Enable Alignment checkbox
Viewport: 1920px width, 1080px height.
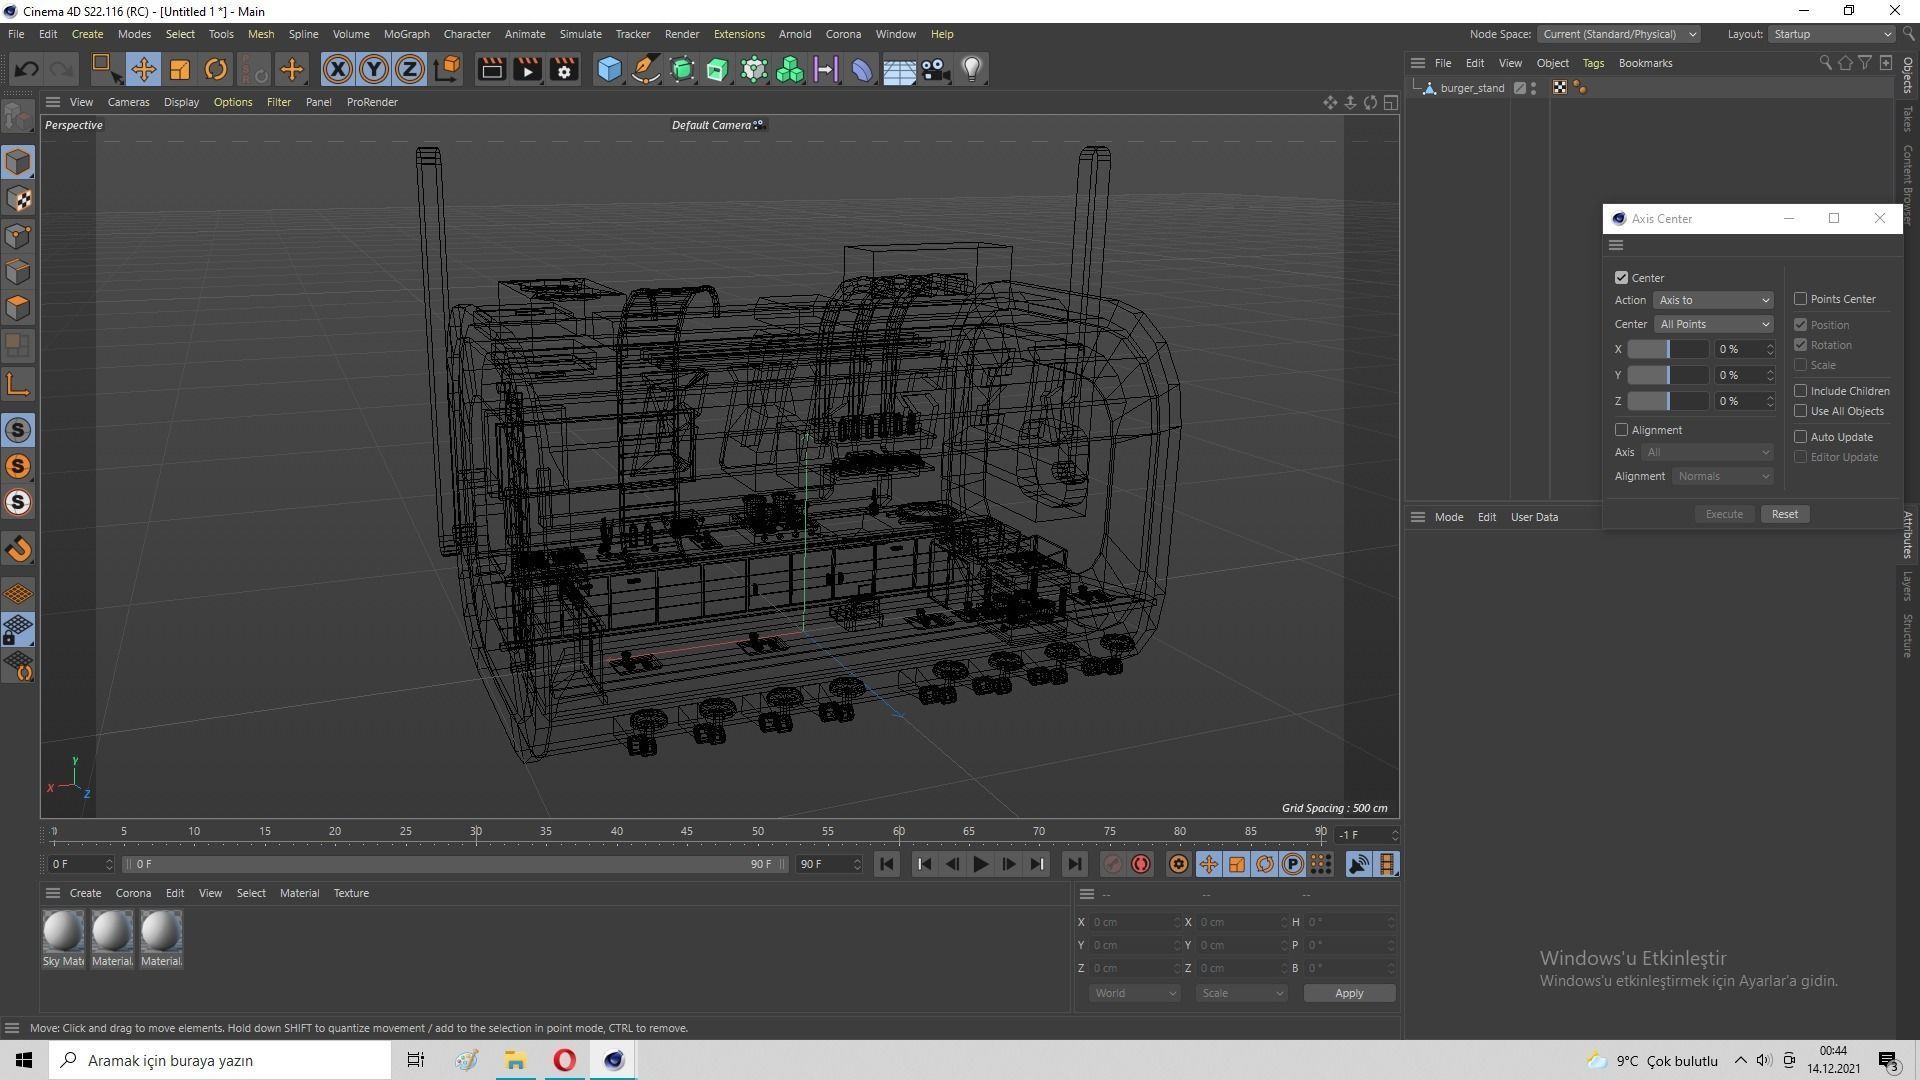pos(1621,430)
